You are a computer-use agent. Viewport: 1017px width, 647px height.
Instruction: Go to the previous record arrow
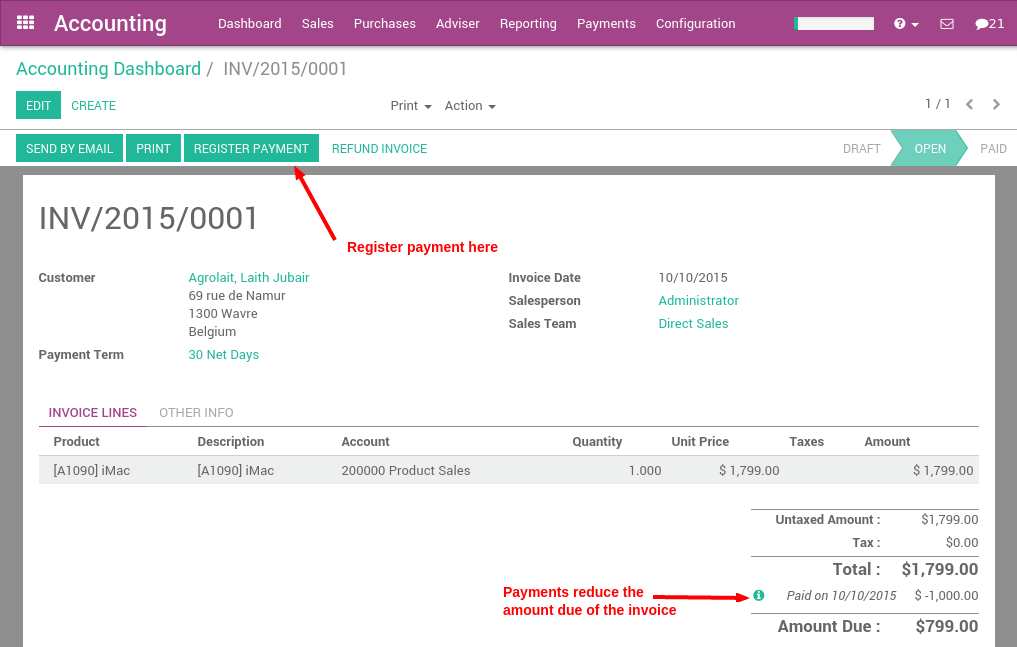(968, 104)
